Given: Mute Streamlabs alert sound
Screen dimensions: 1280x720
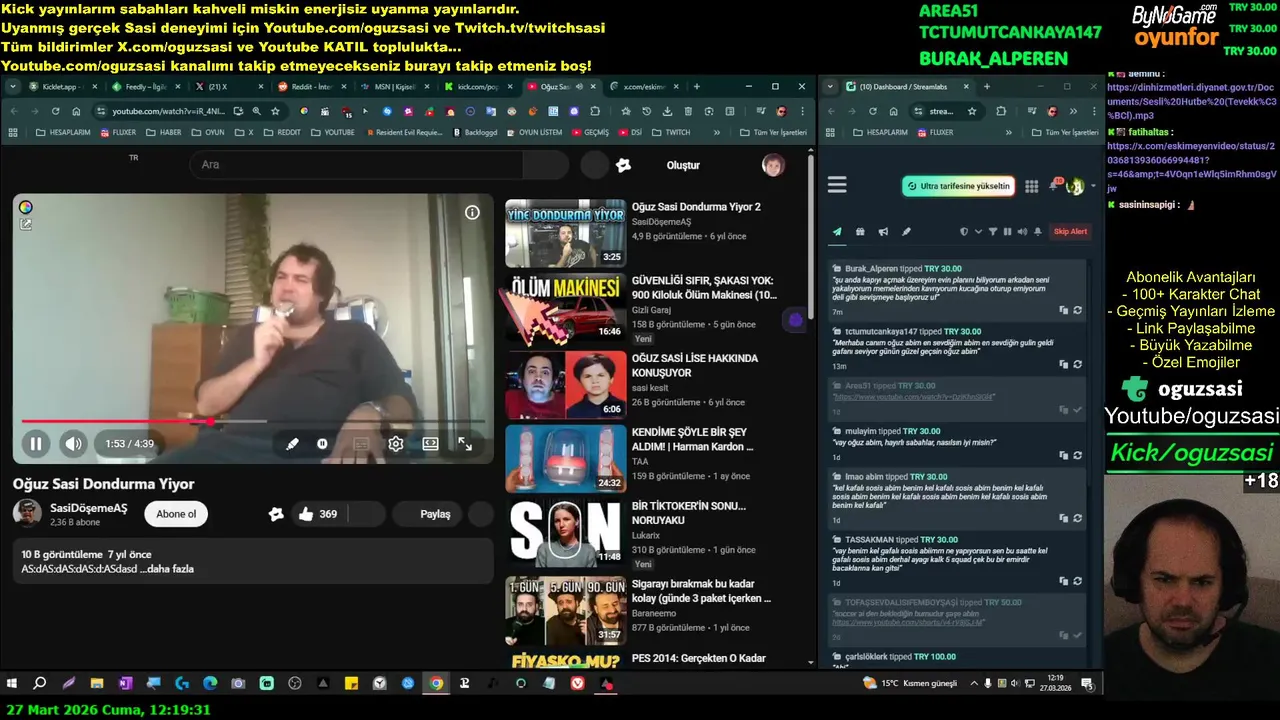Looking at the screenshot, I should [1022, 232].
